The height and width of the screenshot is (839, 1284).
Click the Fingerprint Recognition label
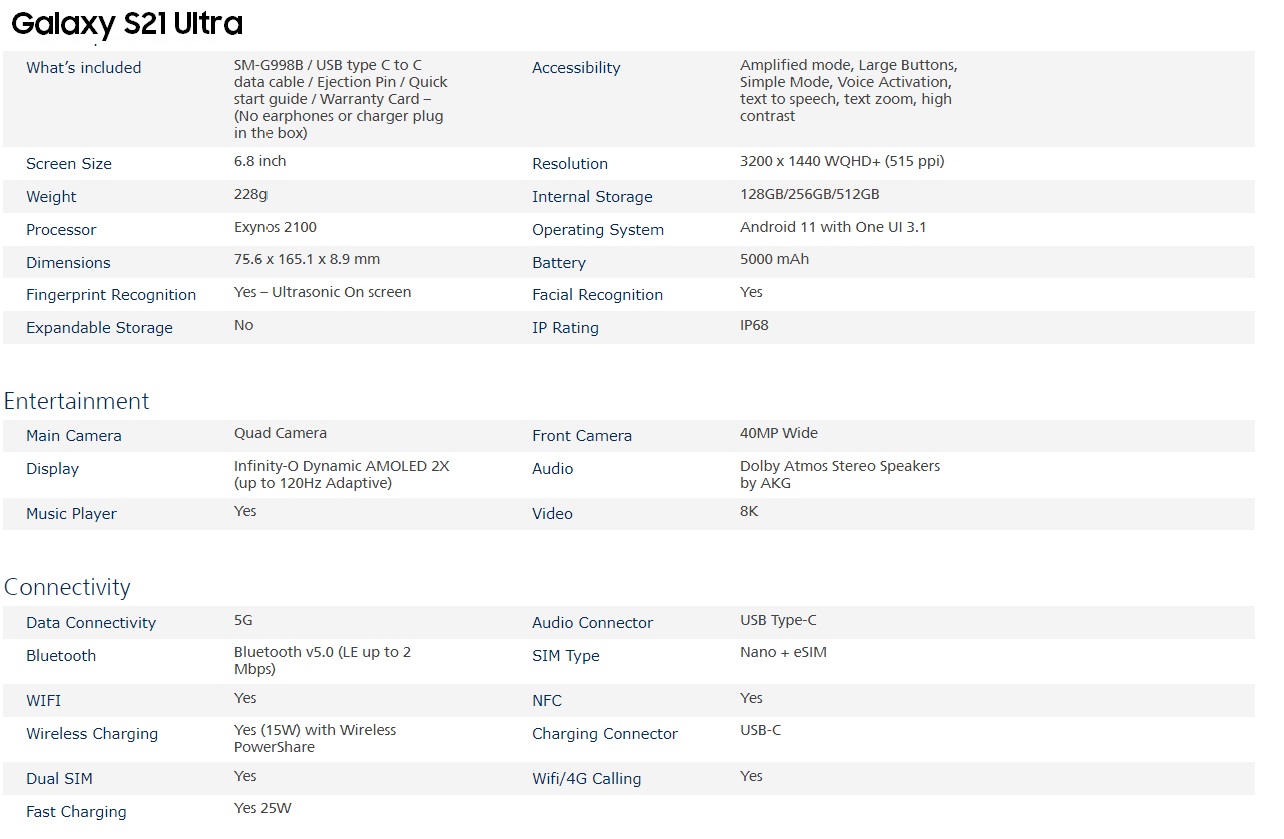pos(111,295)
